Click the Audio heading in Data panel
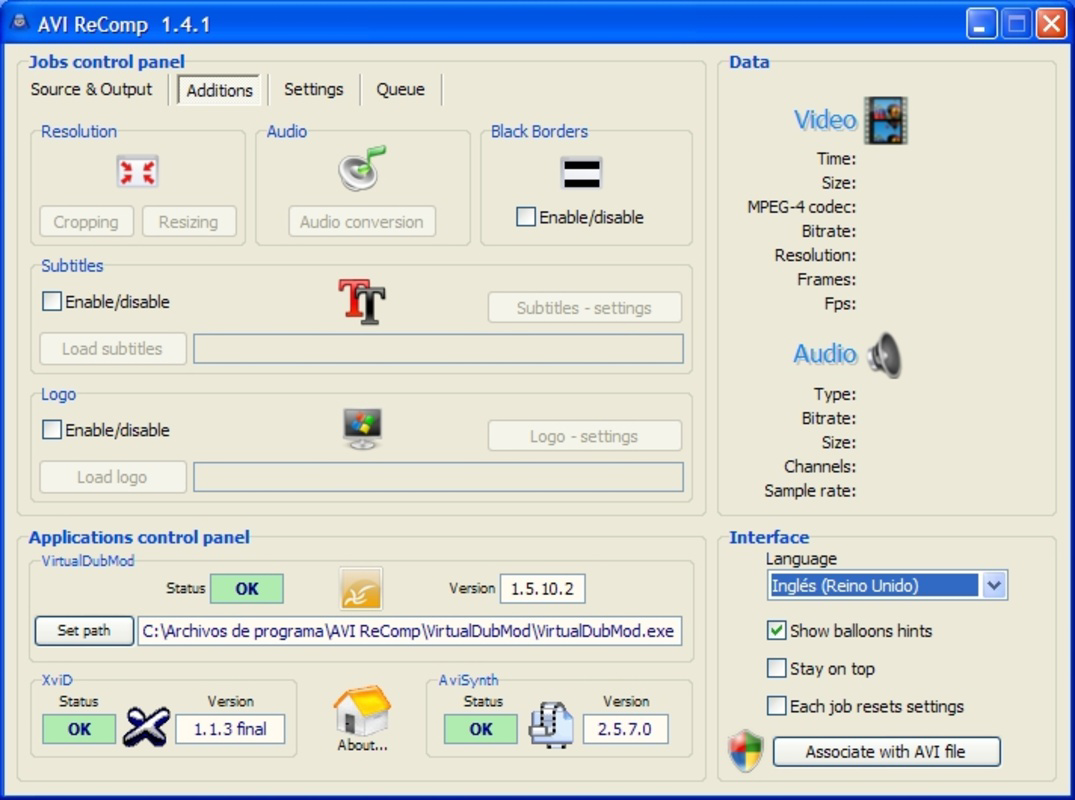Image resolution: width=1075 pixels, height=800 pixels. pos(825,354)
